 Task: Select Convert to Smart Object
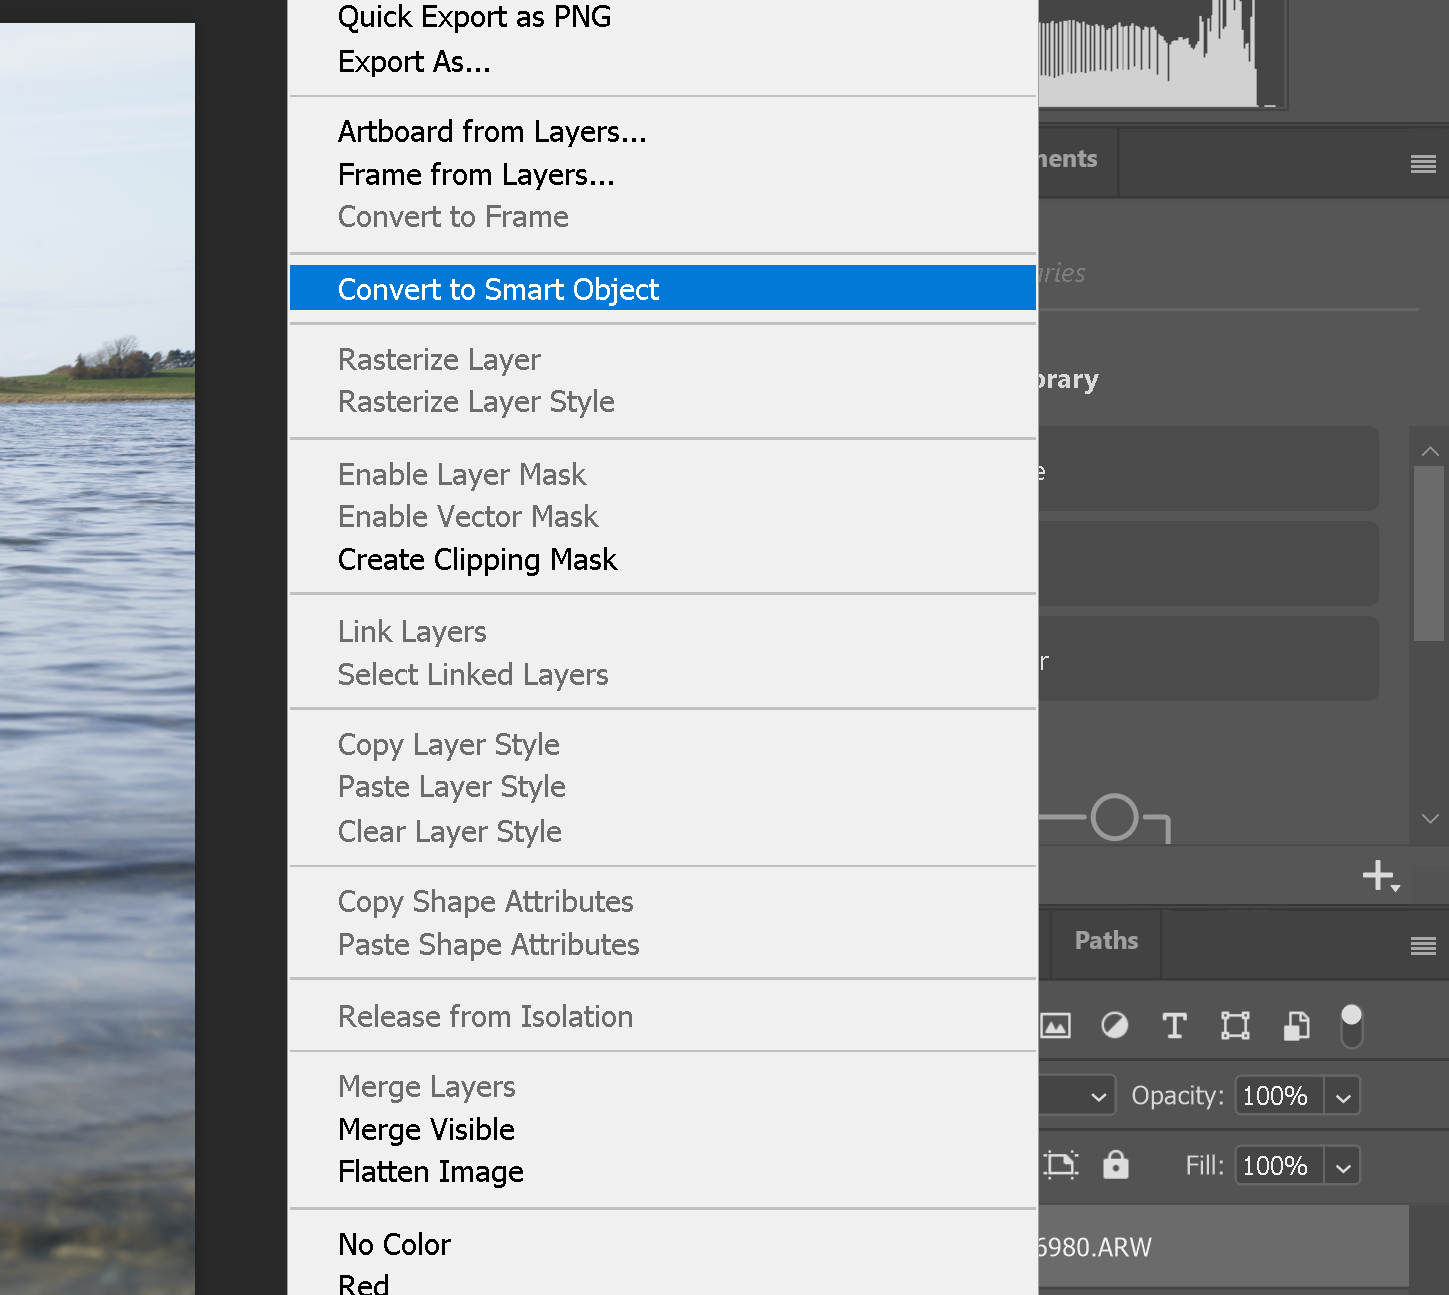(x=498, y=289)
